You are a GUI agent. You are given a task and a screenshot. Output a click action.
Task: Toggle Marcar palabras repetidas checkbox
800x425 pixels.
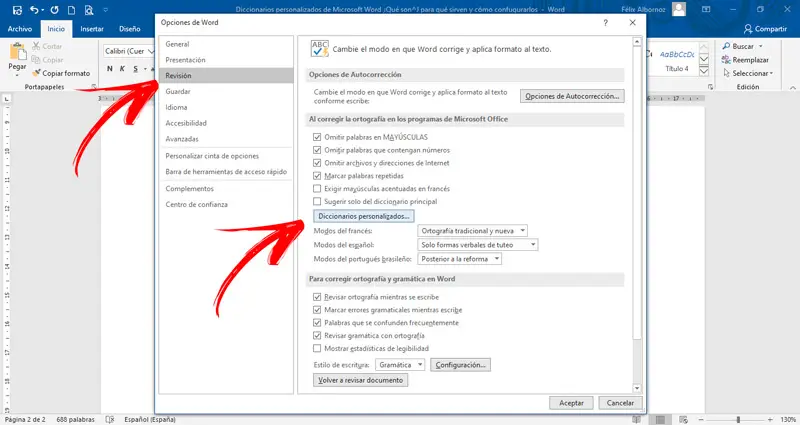tap(317, 176)
